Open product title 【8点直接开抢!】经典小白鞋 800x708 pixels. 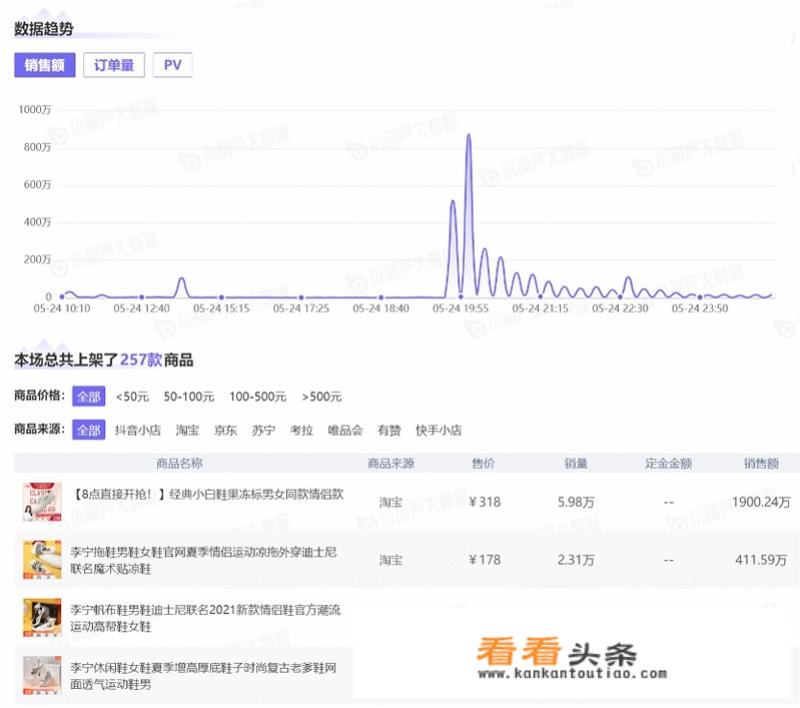[207, 494]
